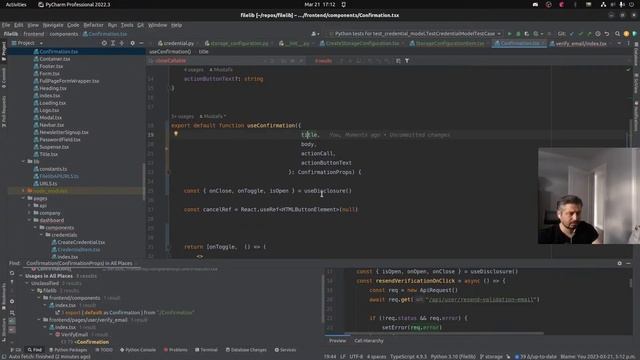The height and width of the screenshot is (360, 640).
Task: Collapse the dashboard folder
Action: [x=29, y=220]
